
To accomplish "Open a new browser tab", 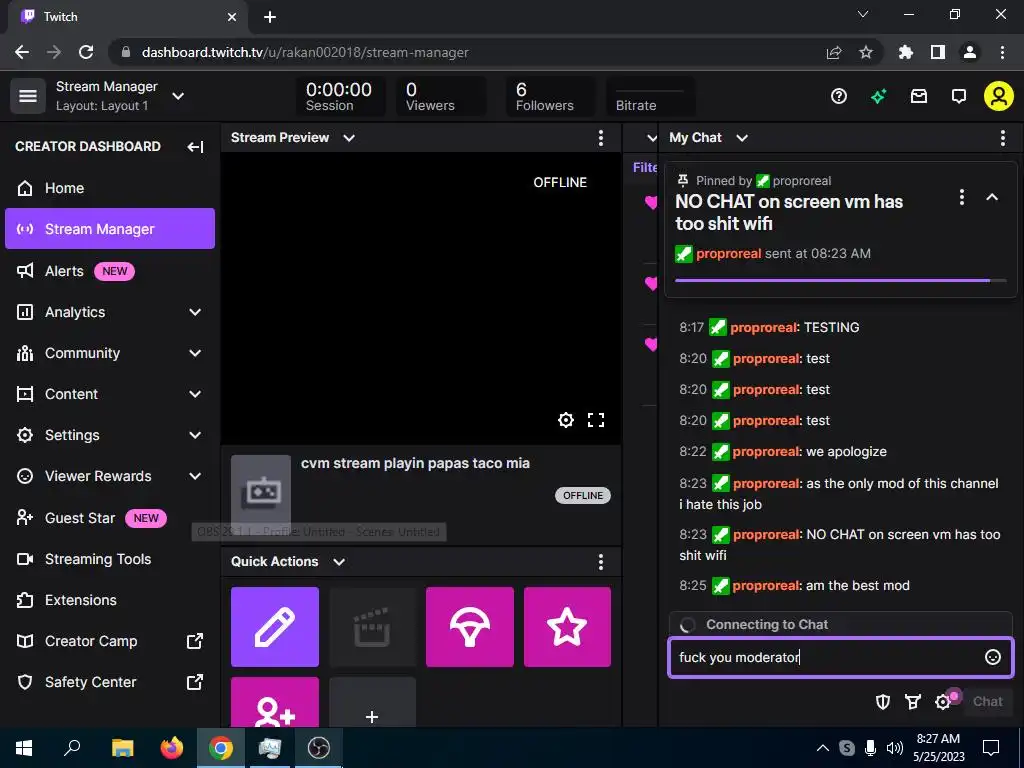I will [270, 17].
